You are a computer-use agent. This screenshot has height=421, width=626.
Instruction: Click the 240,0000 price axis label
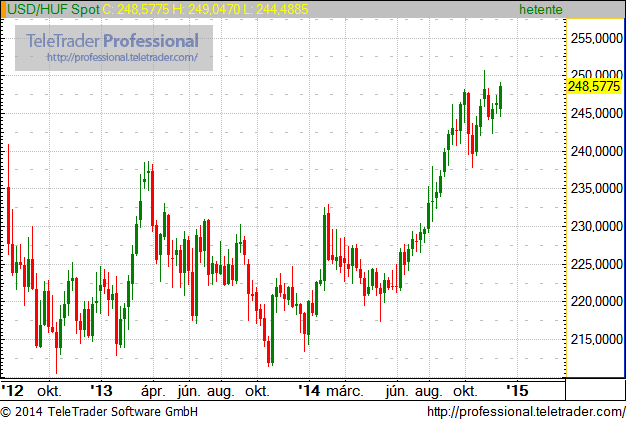click(596, 151)
